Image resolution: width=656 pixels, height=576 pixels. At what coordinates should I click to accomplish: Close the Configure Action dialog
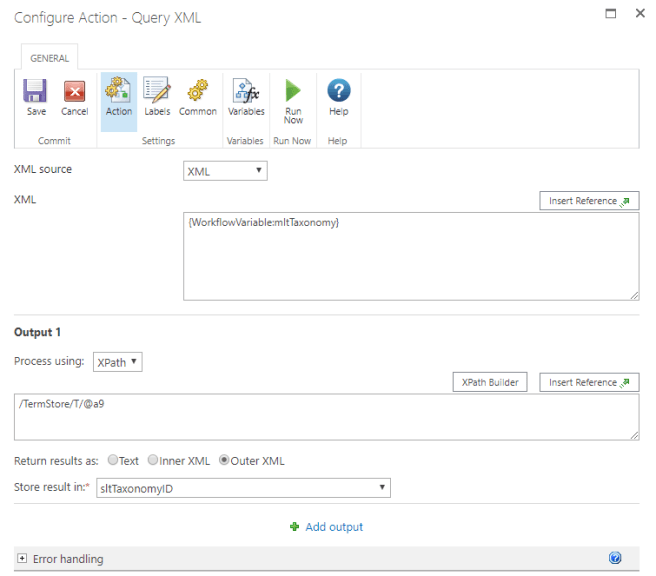click(x=640, y=13)
